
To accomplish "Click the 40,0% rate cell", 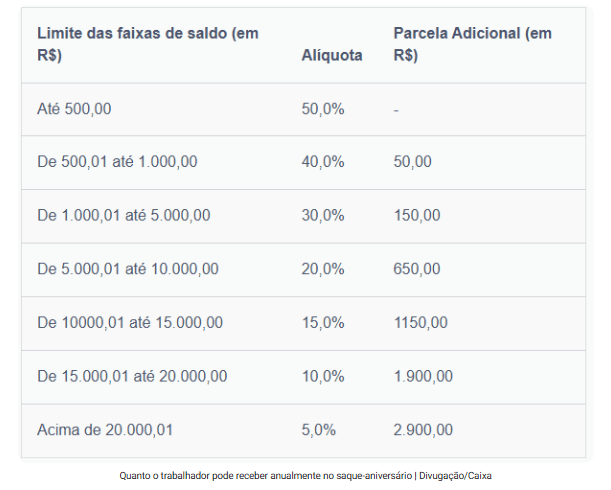I will (322, 162).
